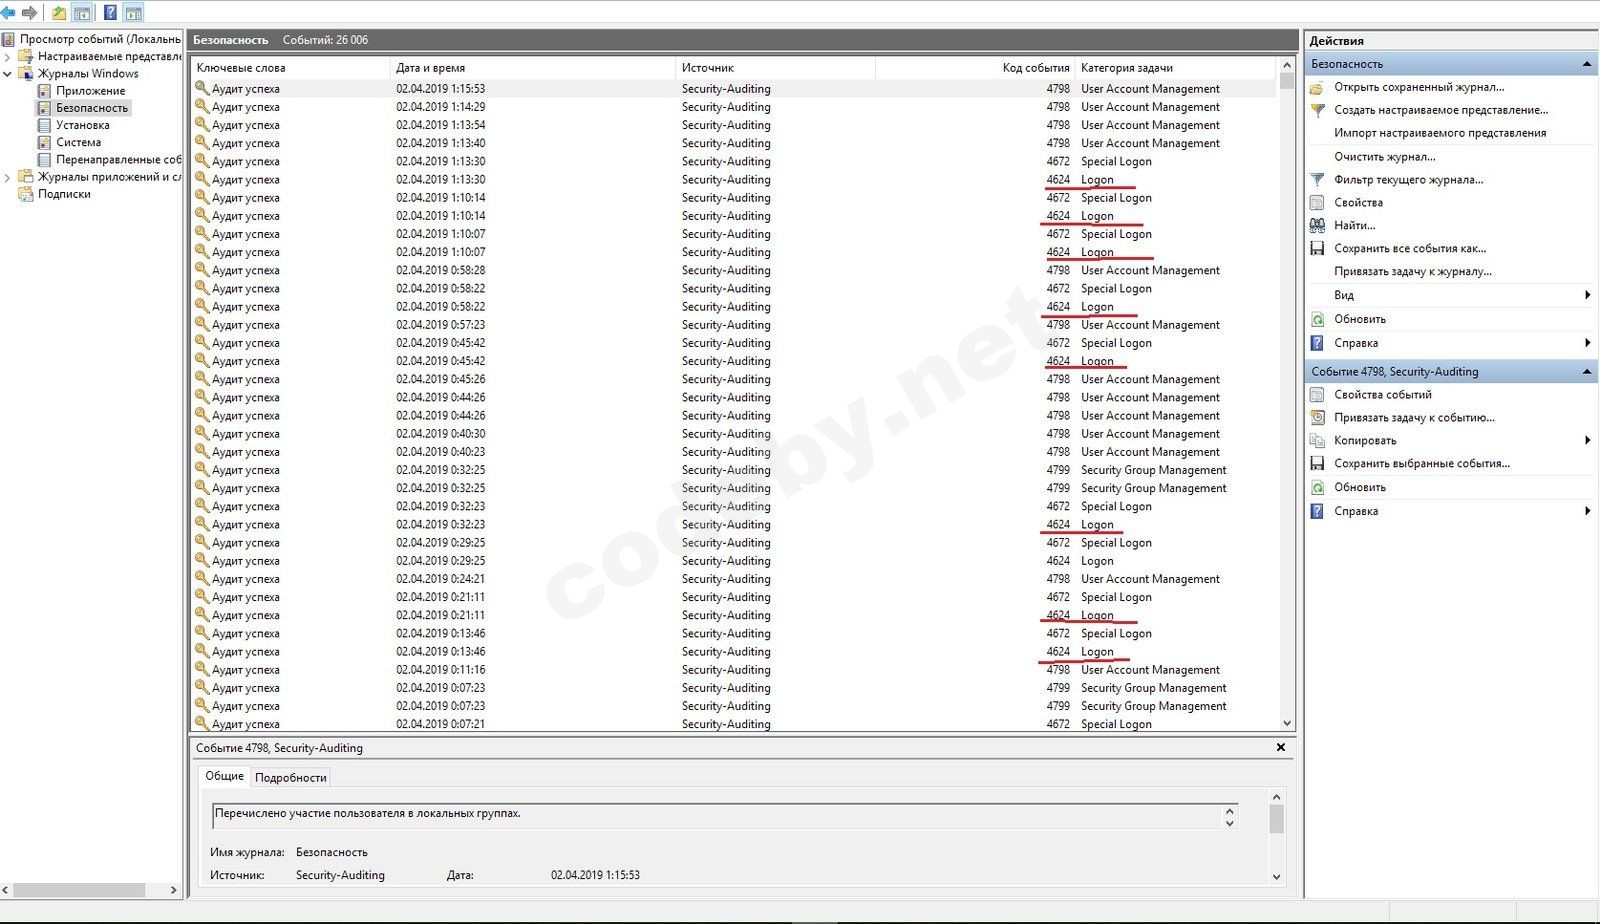Select the event row at 02.04.2019 0:24:21
1600x924 pixels.
pos(735,579)
